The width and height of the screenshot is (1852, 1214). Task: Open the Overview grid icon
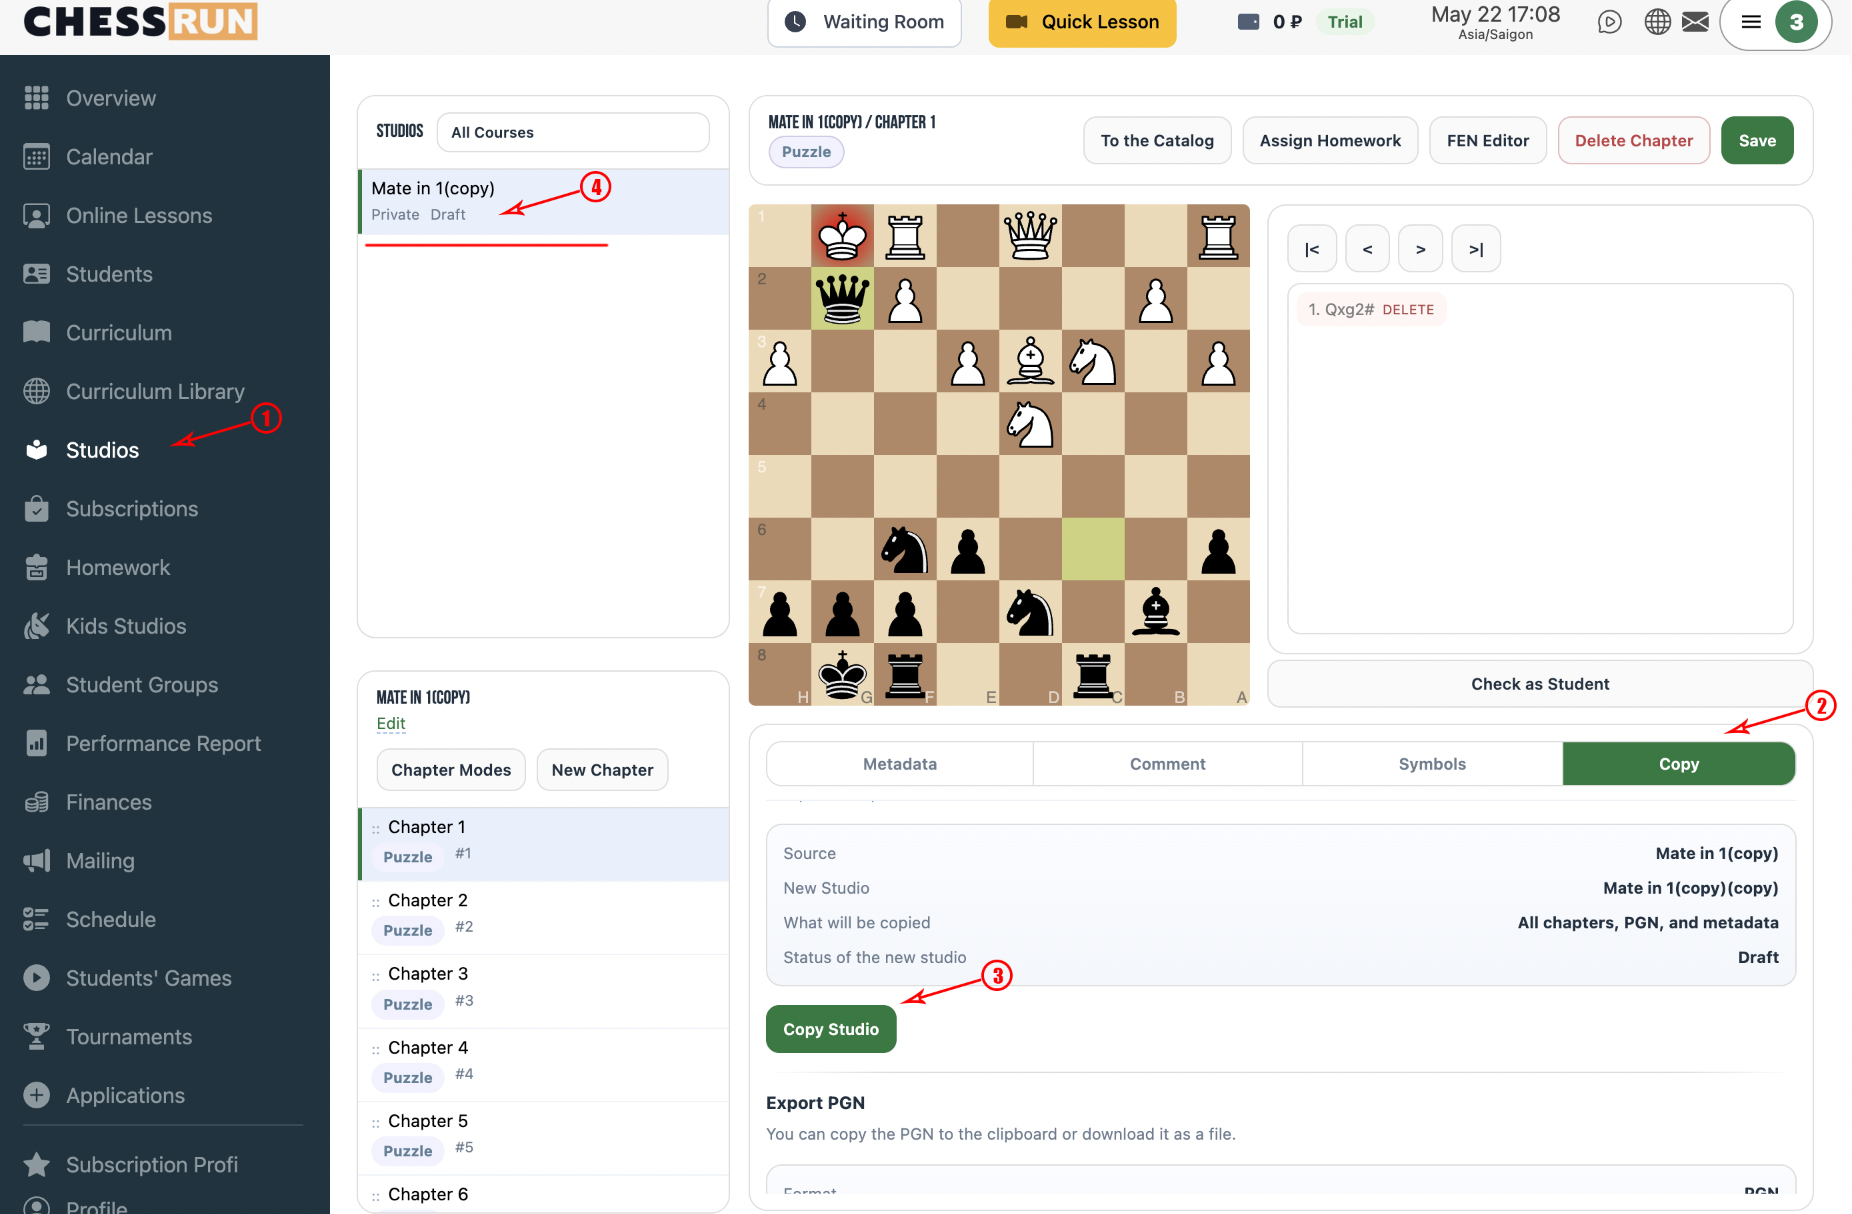pos(37,98)
